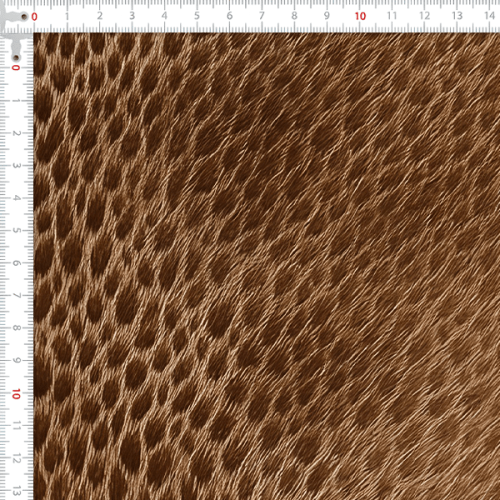The width and height of the screenshot is (500, 500).
Task: Select the 5 mark on the vertical ruler
Action: click(16, 231)
